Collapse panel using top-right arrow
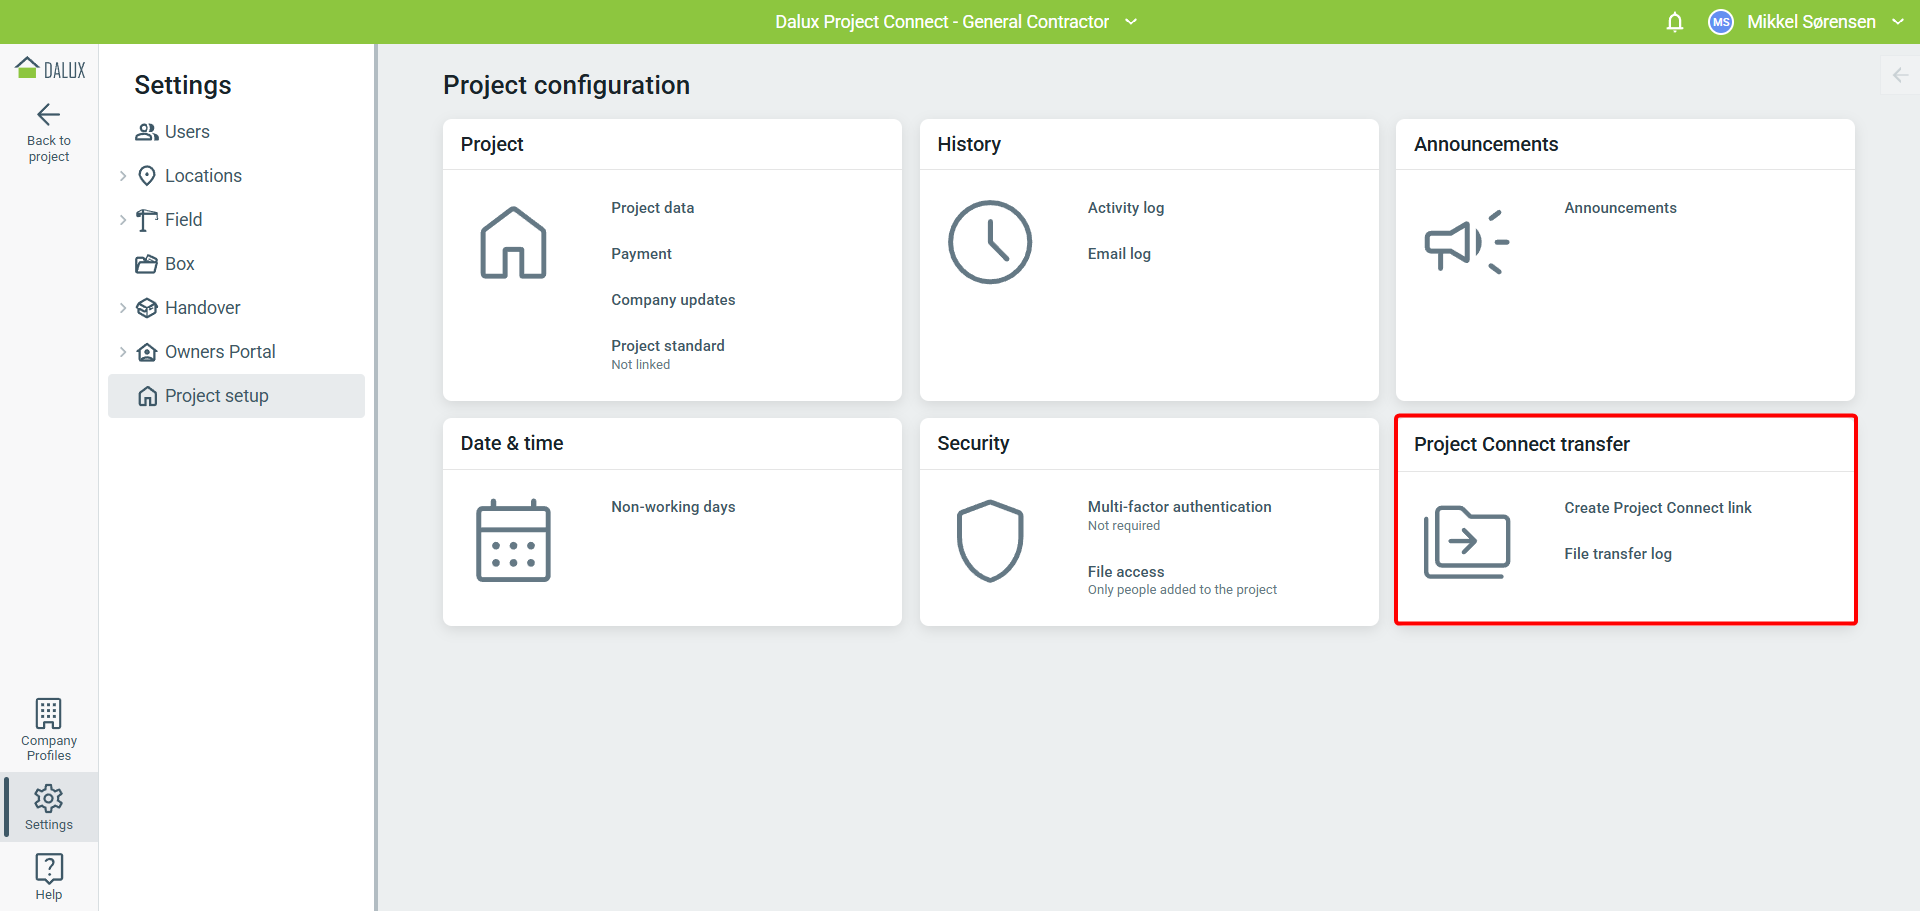 coord(1900,75)
